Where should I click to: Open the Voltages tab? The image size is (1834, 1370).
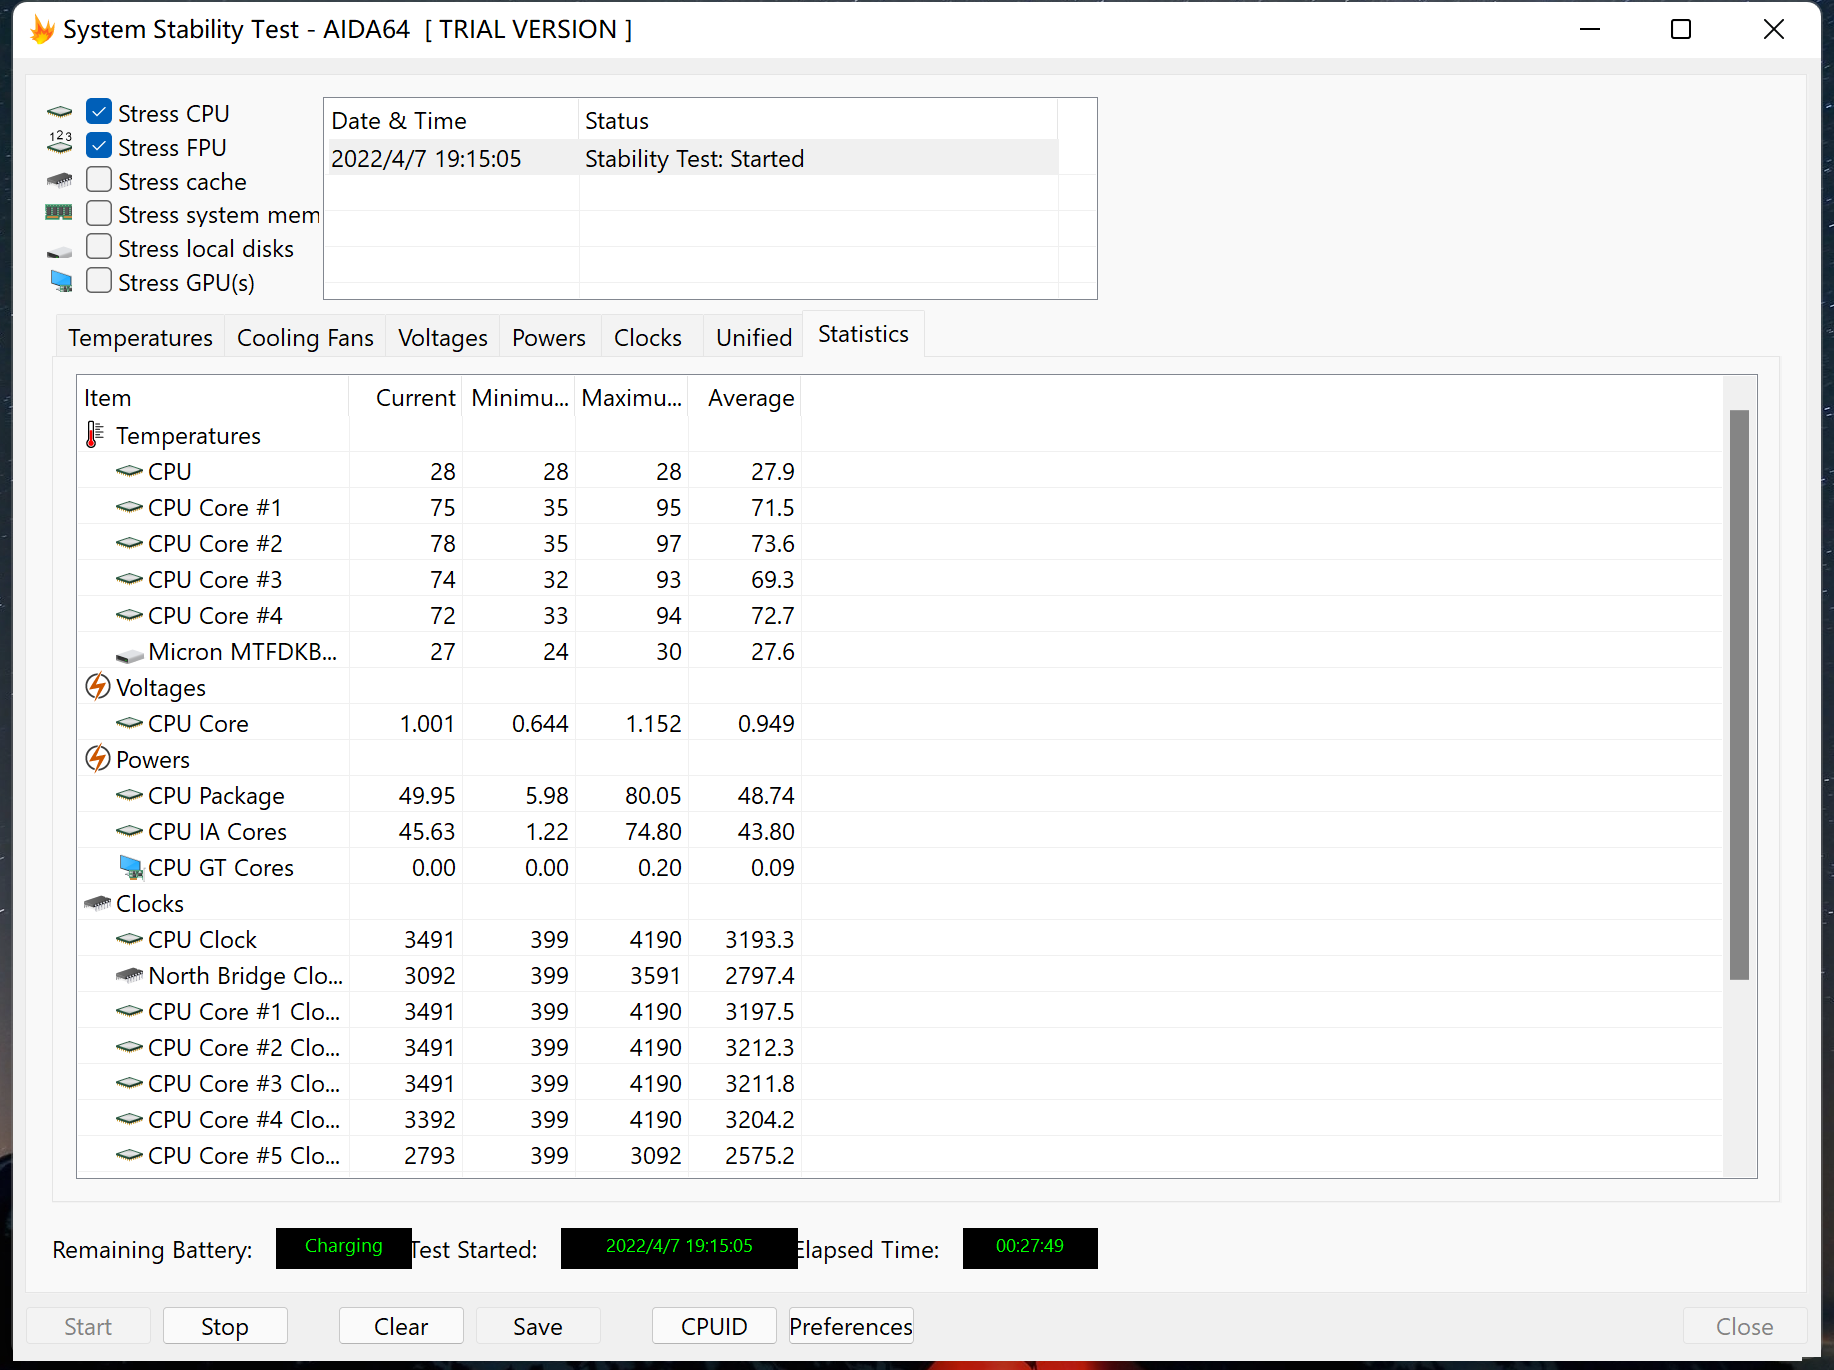(443, 338)
